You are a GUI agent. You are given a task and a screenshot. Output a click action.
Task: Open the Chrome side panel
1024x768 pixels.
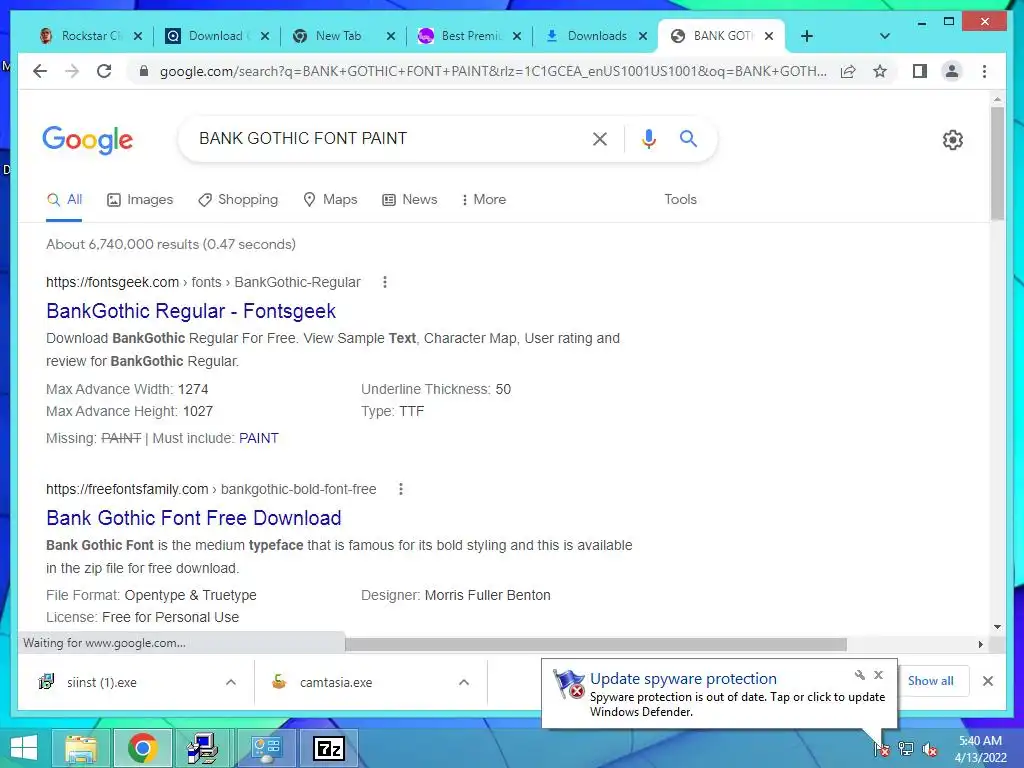pyautogui.click(x=920, y=71)
